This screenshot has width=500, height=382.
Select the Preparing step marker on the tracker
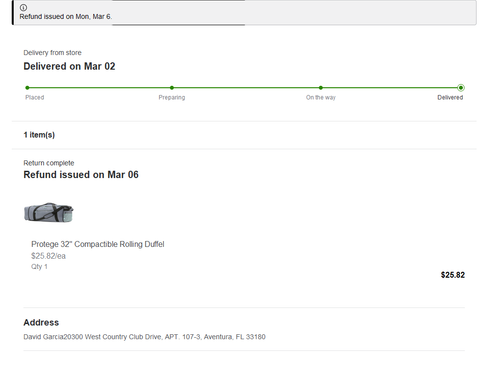[172, 88]
